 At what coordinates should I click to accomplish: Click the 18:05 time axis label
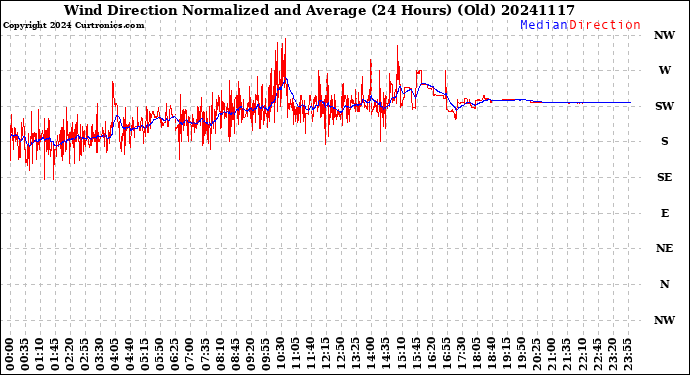[x=476, y=354]
